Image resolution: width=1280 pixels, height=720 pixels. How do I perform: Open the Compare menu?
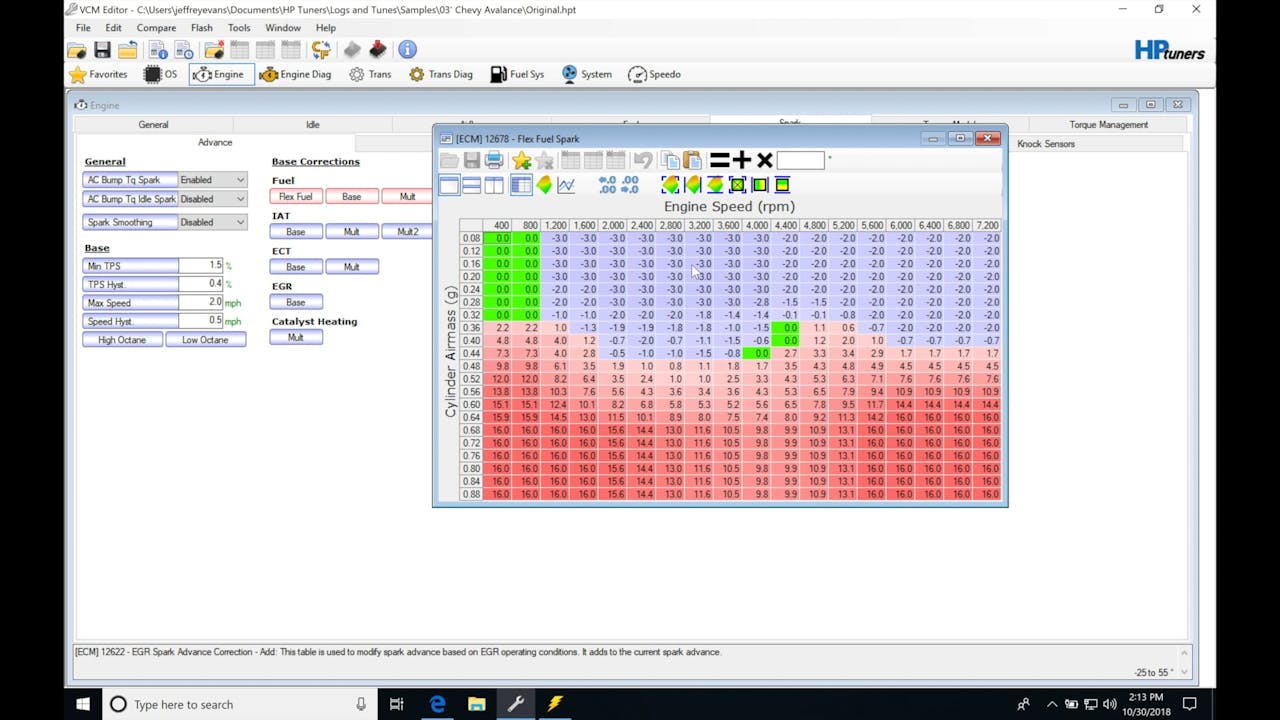click(156, 28)
